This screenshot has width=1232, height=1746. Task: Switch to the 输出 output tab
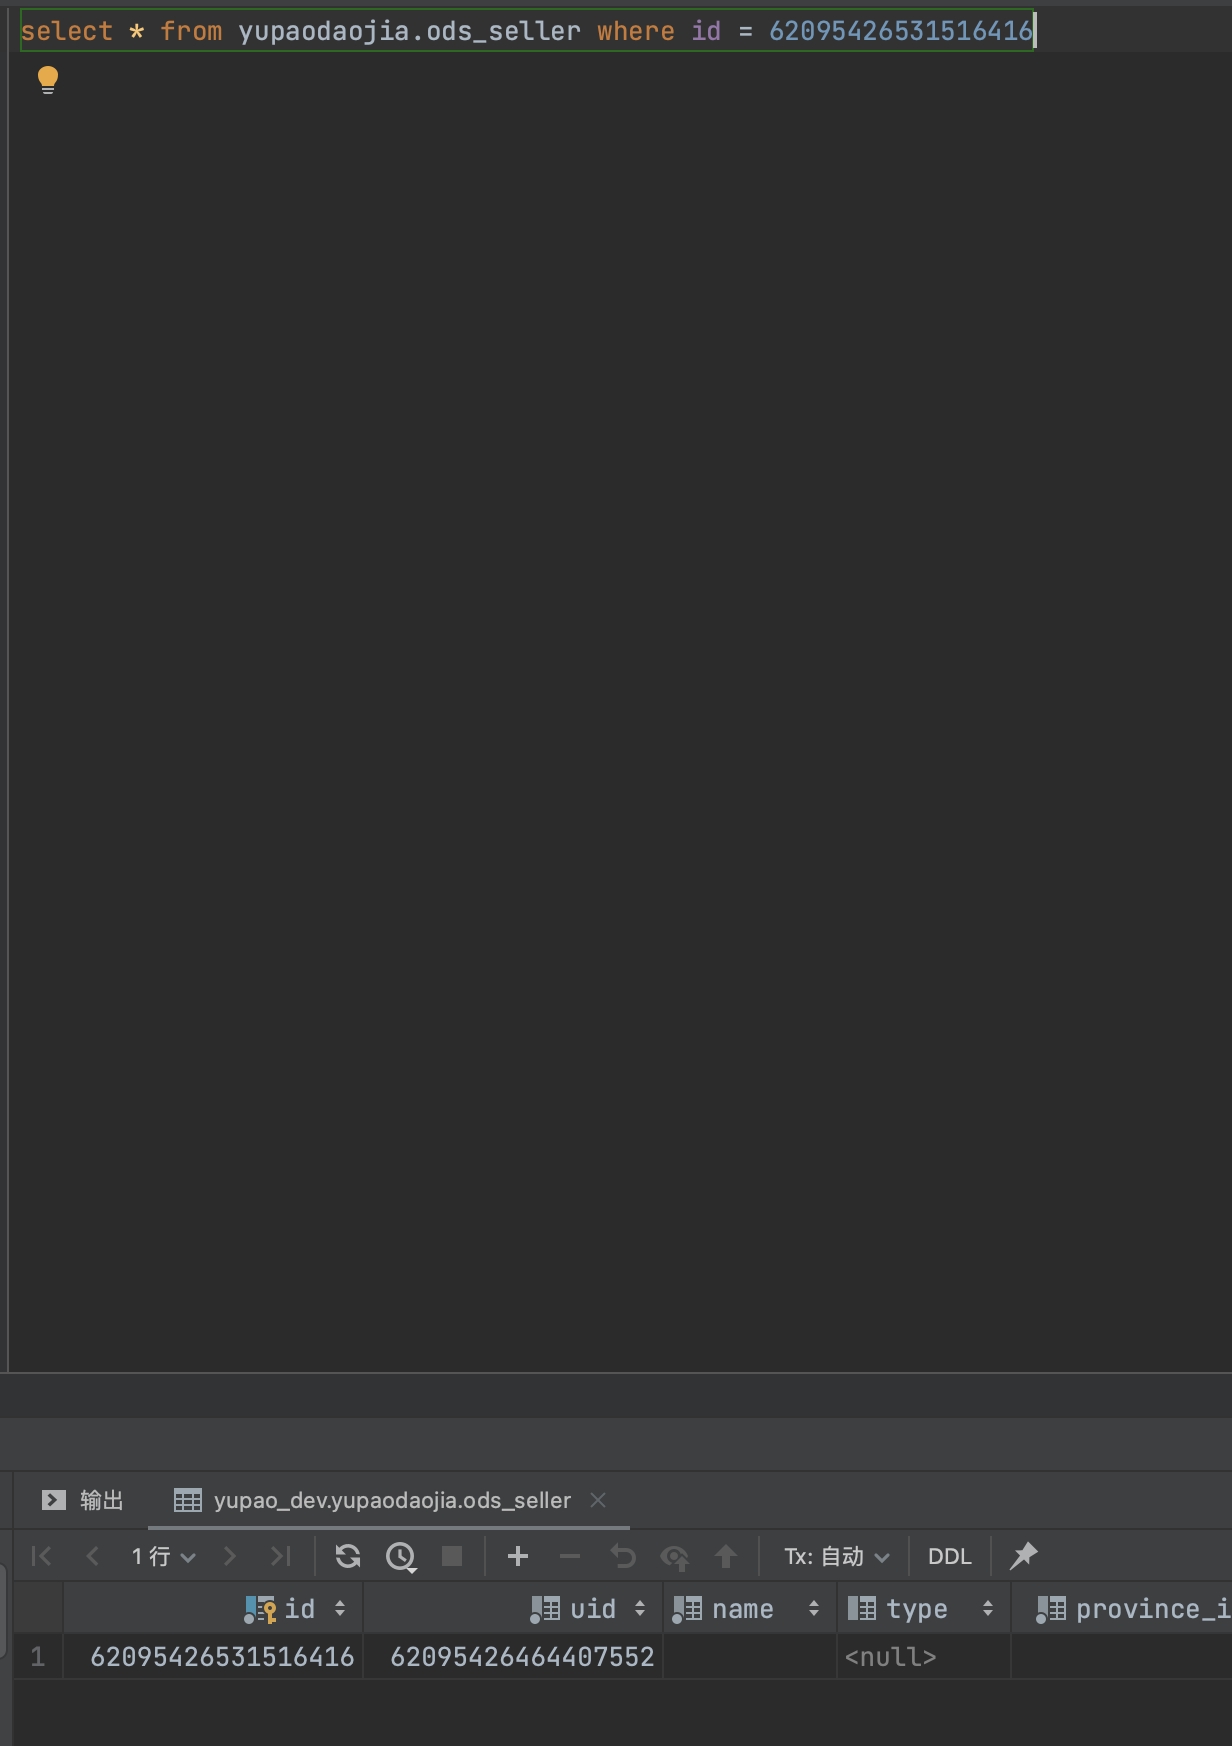(x=83, y=1500)
